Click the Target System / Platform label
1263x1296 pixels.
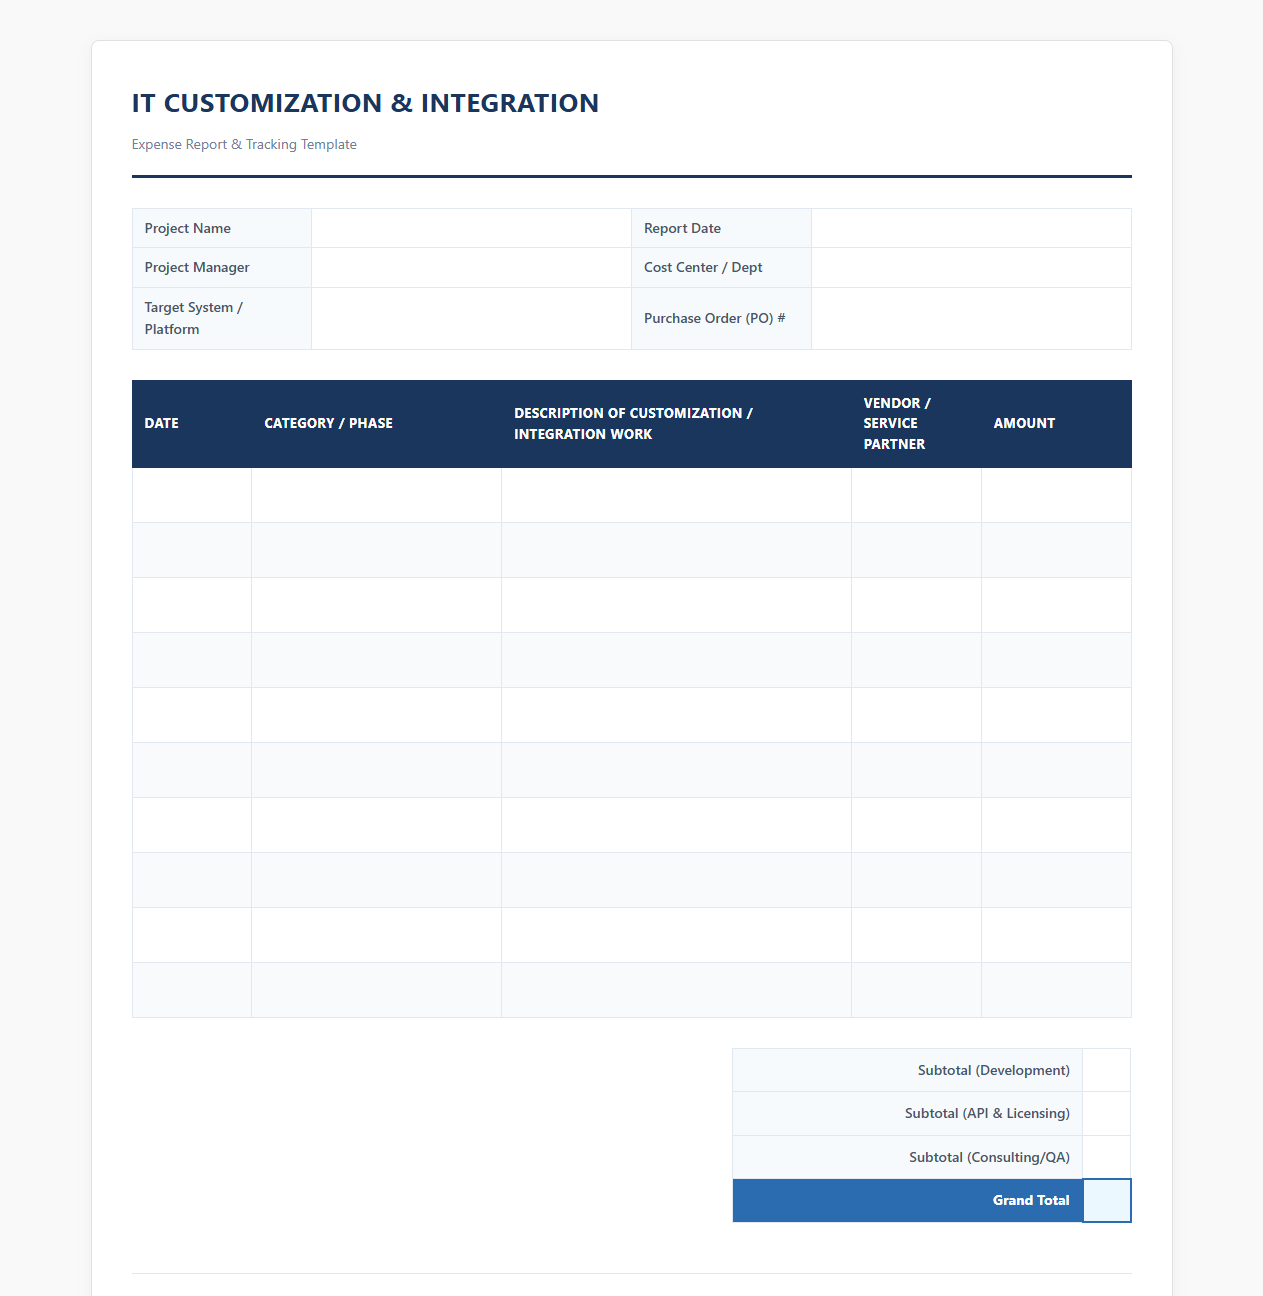click(194, 318)
